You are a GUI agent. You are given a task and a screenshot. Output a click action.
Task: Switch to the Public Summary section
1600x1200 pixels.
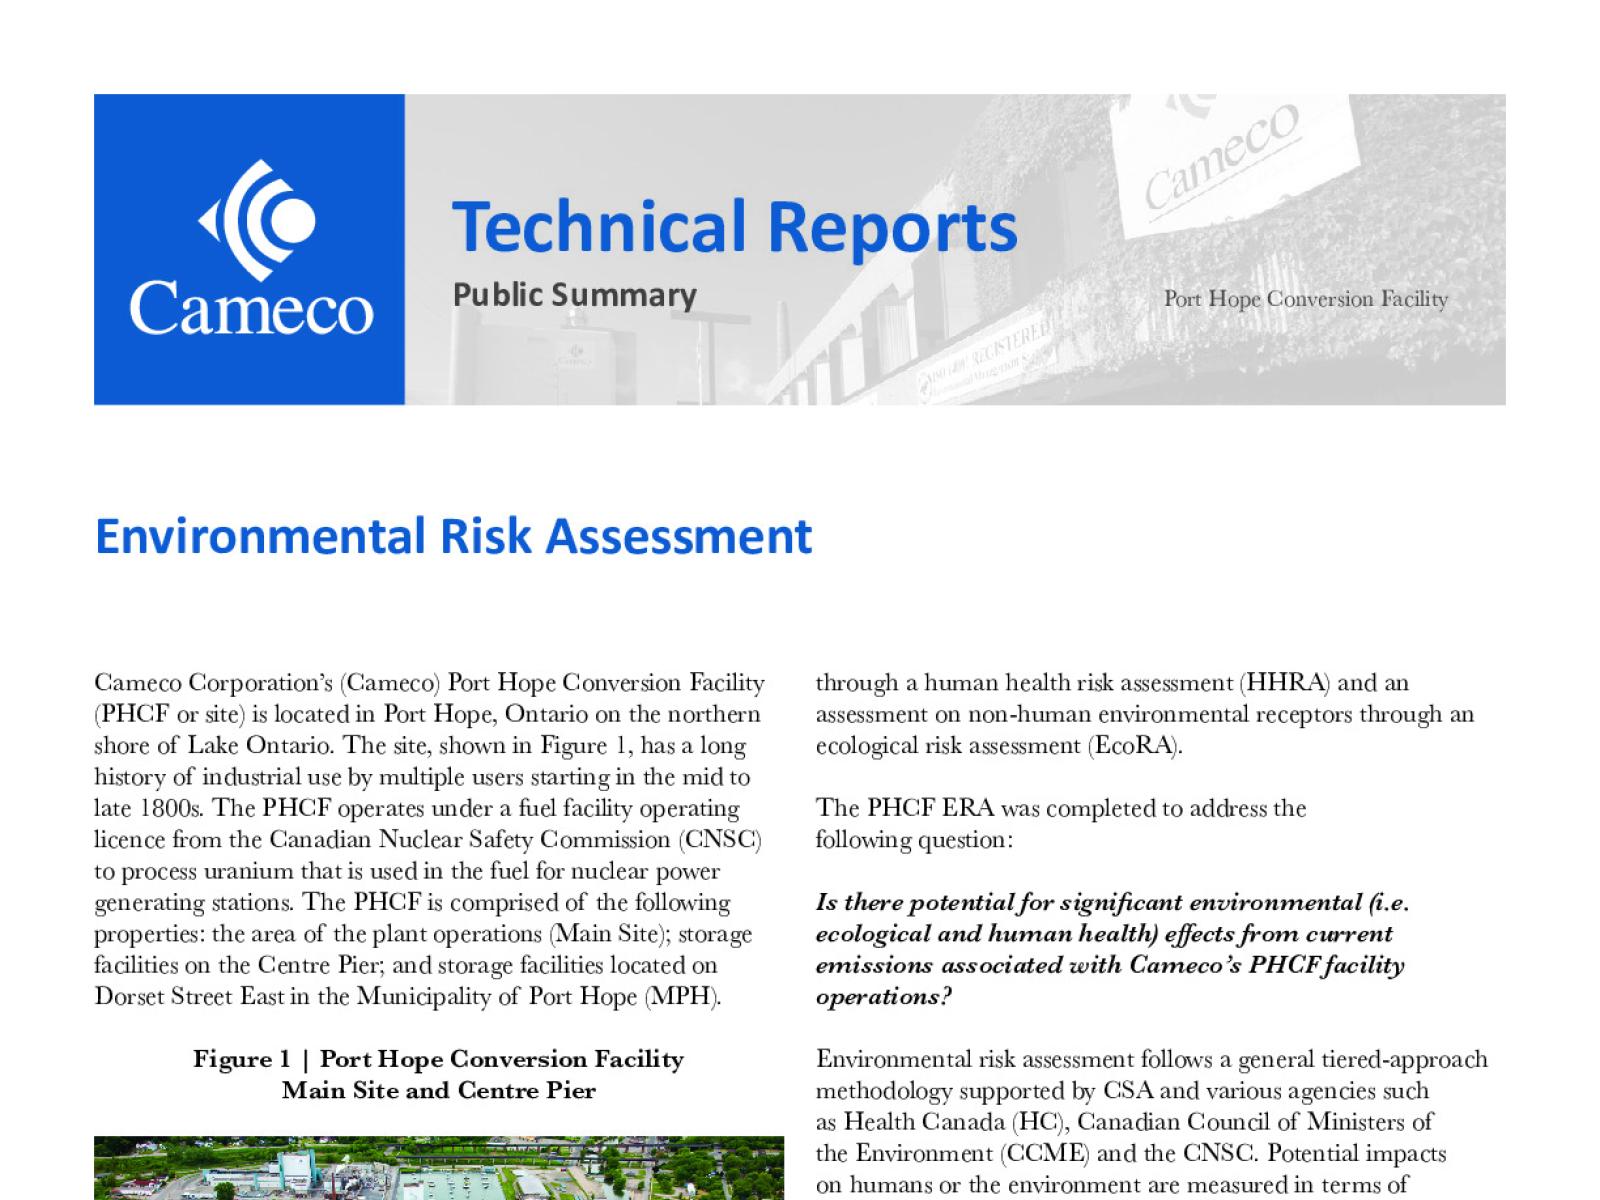coord(575,295)
